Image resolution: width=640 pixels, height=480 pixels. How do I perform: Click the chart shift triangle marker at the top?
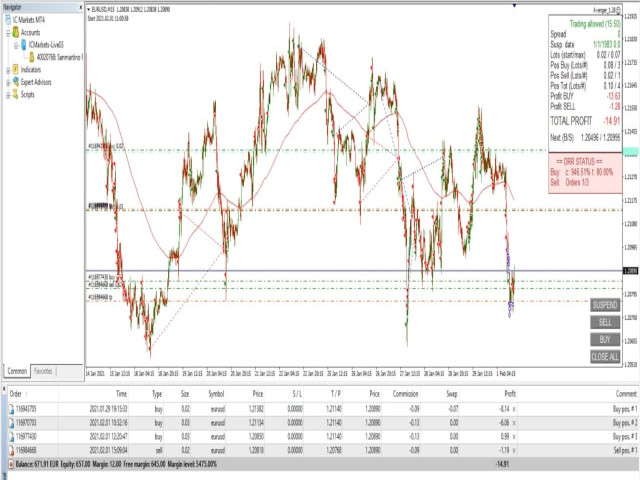tap(514, 5)
